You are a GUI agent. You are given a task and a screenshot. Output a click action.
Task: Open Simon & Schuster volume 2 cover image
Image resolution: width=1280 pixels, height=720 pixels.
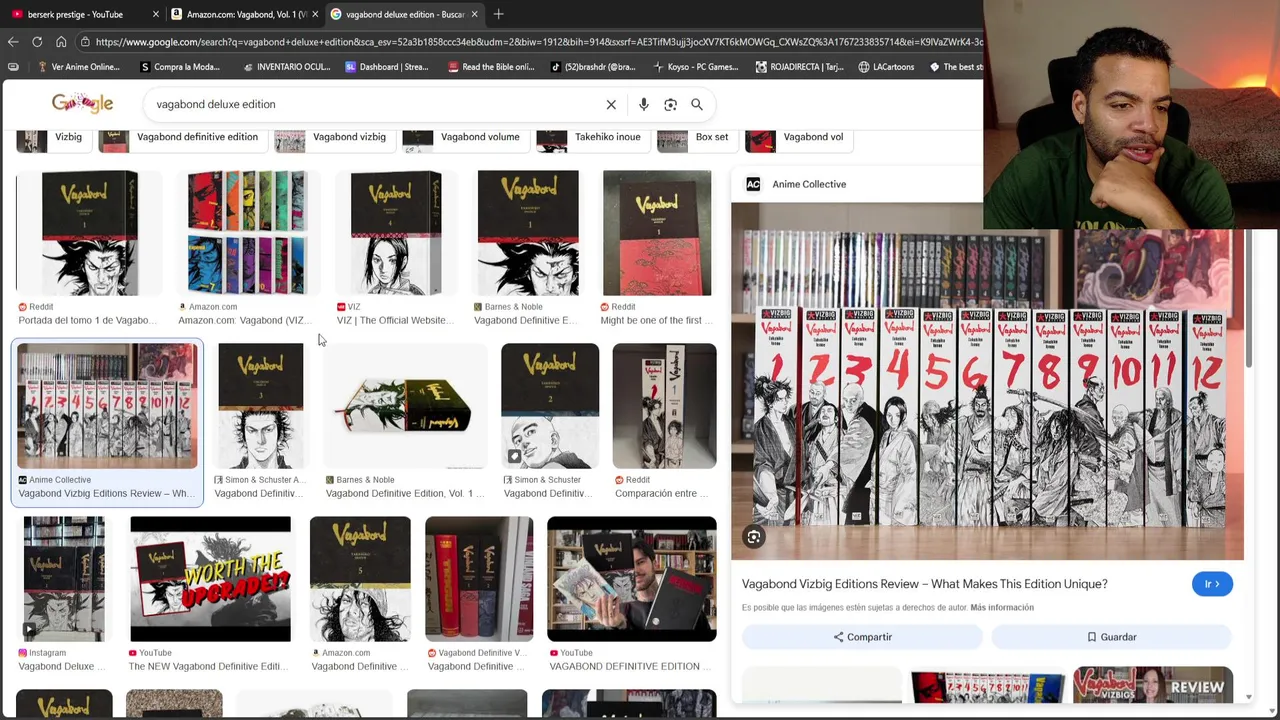click(x=550, y=406)
